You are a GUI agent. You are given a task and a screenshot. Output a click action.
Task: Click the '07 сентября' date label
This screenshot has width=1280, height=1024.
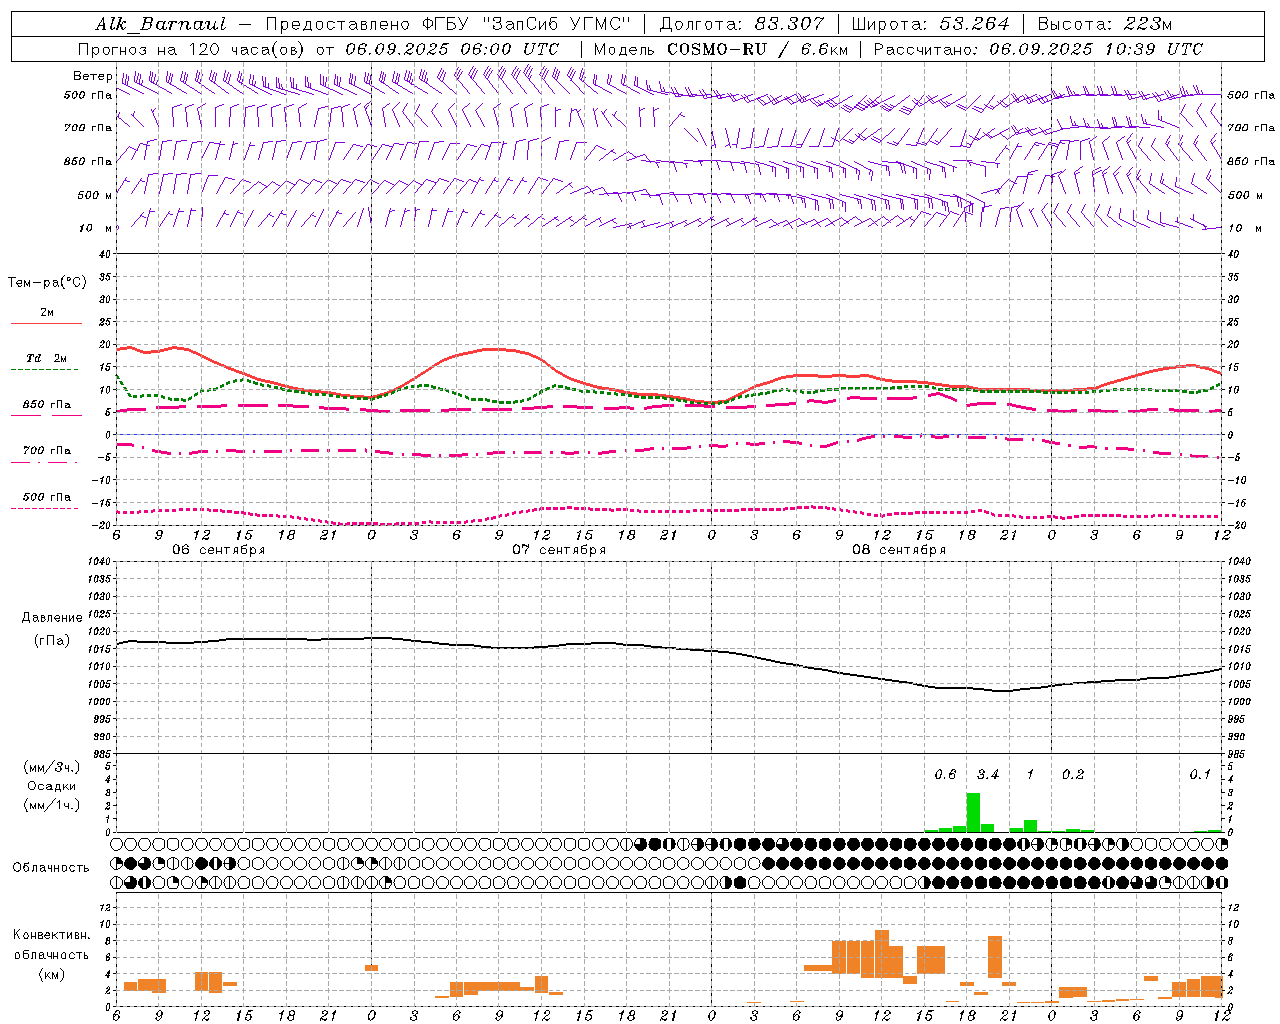pyautogui.click(x=559, y=550)
